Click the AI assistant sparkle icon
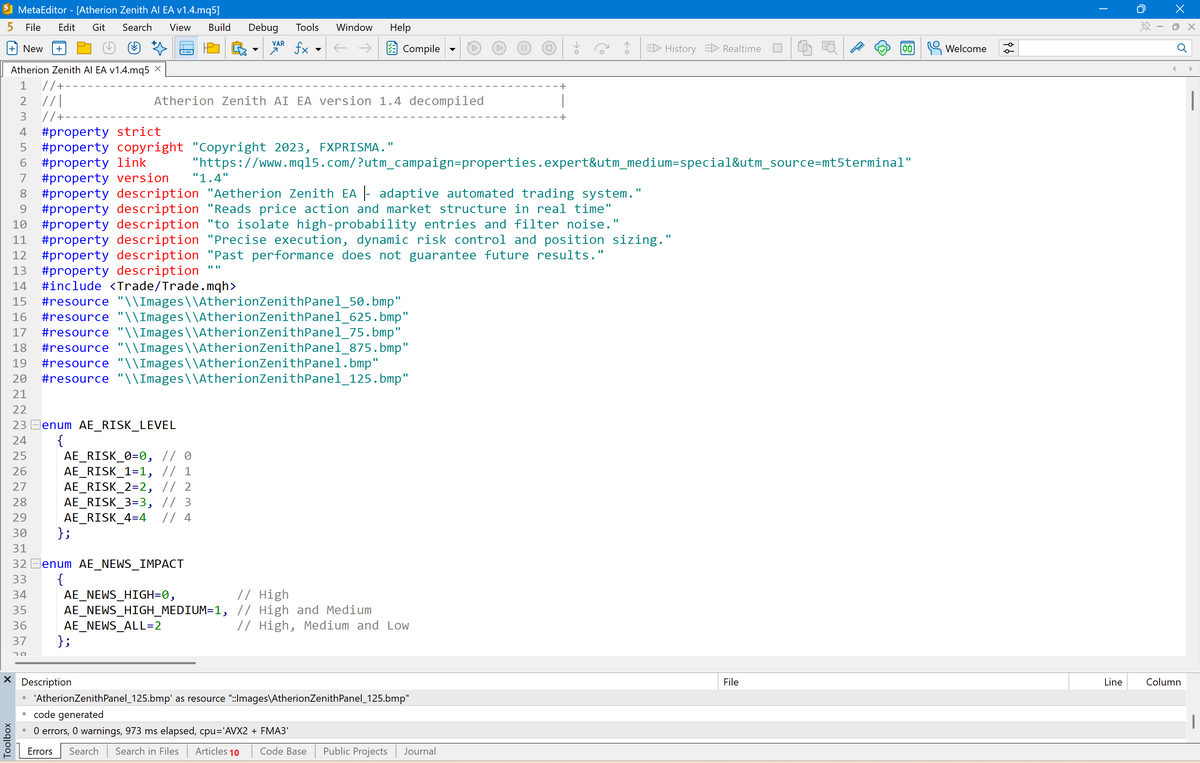 (x=159, y=48)
